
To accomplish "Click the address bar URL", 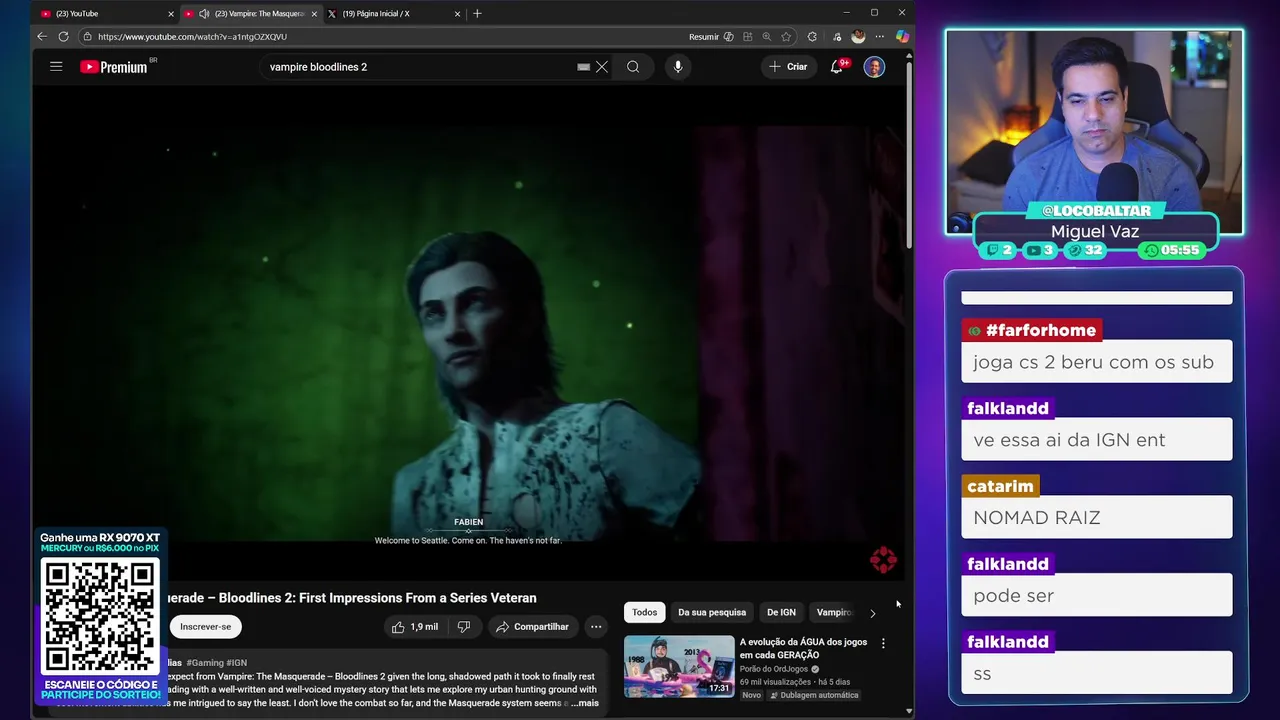I will pos(192,37).
